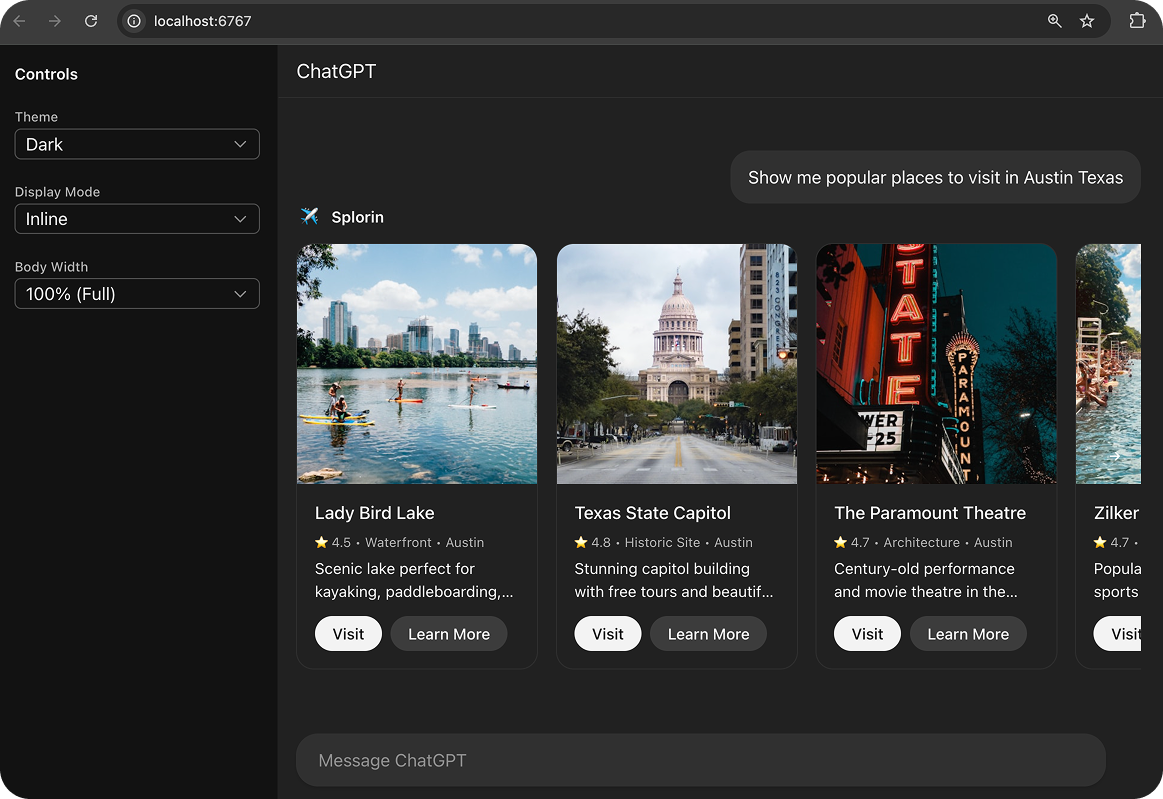Click Visit on The Paramount Theatre card

click(867, 633)
